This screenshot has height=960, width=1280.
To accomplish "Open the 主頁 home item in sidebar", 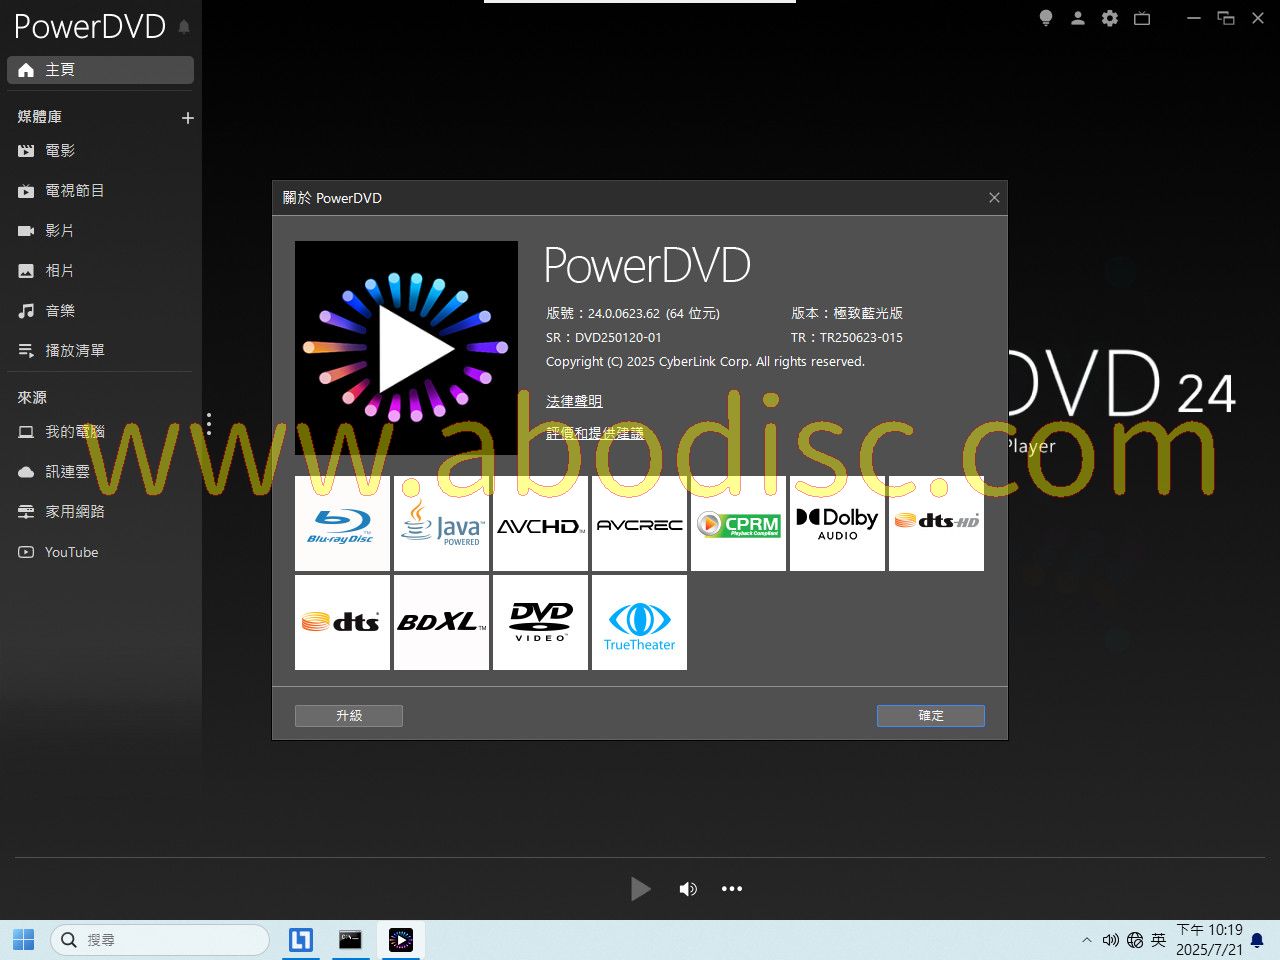I will click(x=100, y=70).
